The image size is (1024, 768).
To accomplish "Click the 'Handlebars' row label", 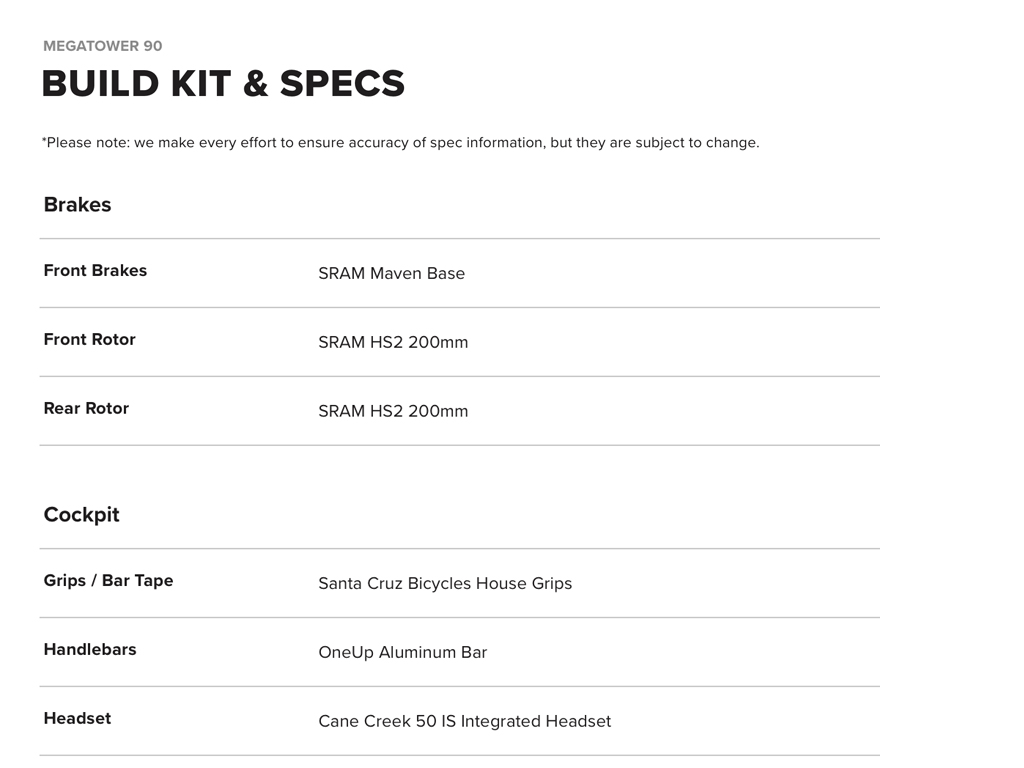I will [90, 650].
